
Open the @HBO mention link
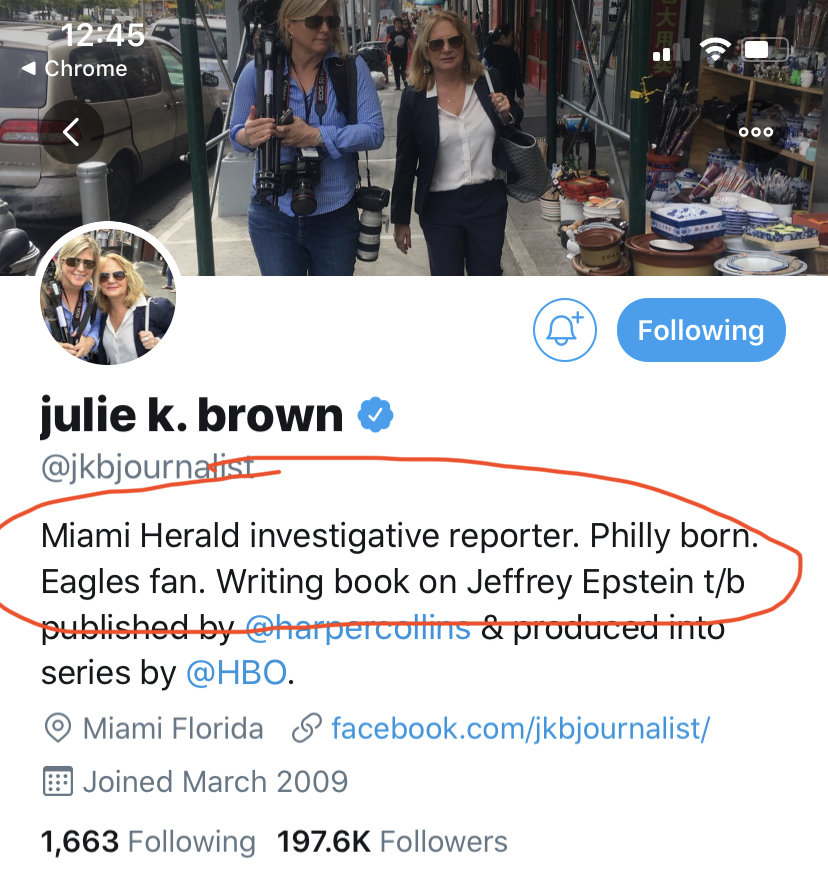click(x=236, y=673)
